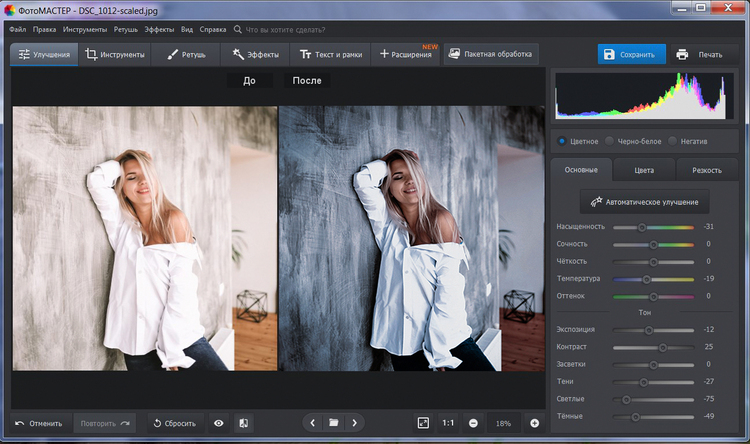Image resolution: width=750 pixels, height=444 pixels.
Task: Adjust the Экспозиция slider
Action: pyautogui.click(x=653, y=330)
